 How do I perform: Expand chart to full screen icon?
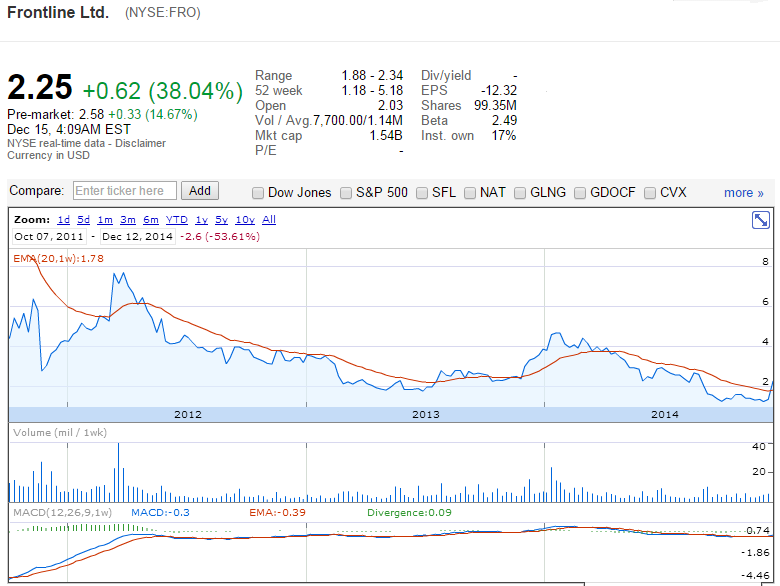click(x=761, y=220)
